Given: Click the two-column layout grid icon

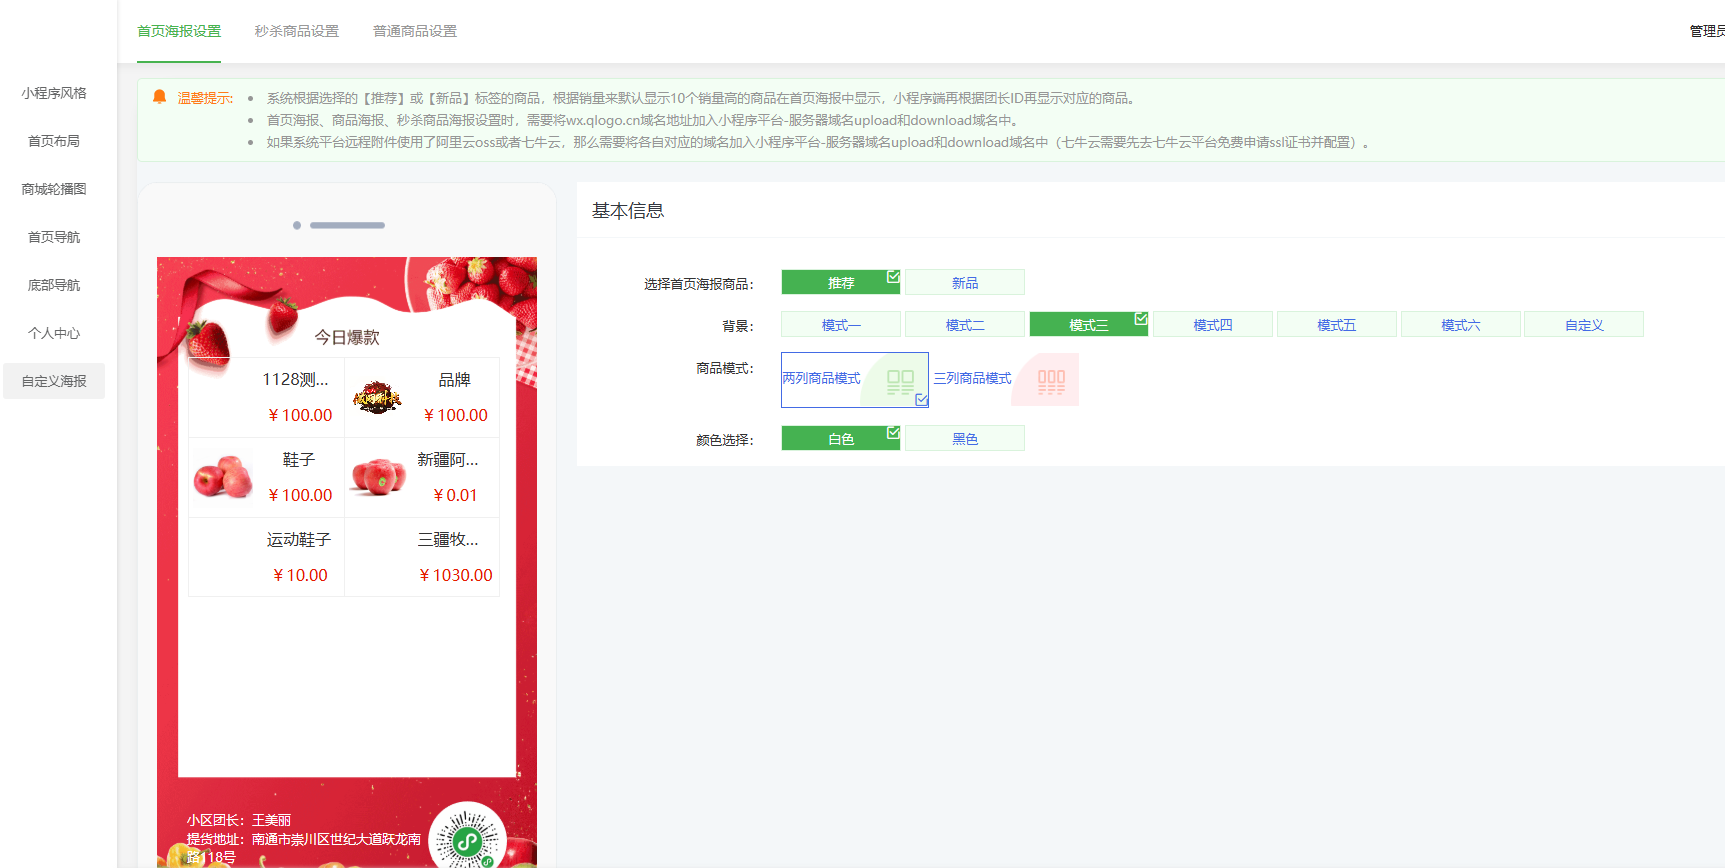Looking at the screenshot, I should pyautogui.click(x=900, y=381).
